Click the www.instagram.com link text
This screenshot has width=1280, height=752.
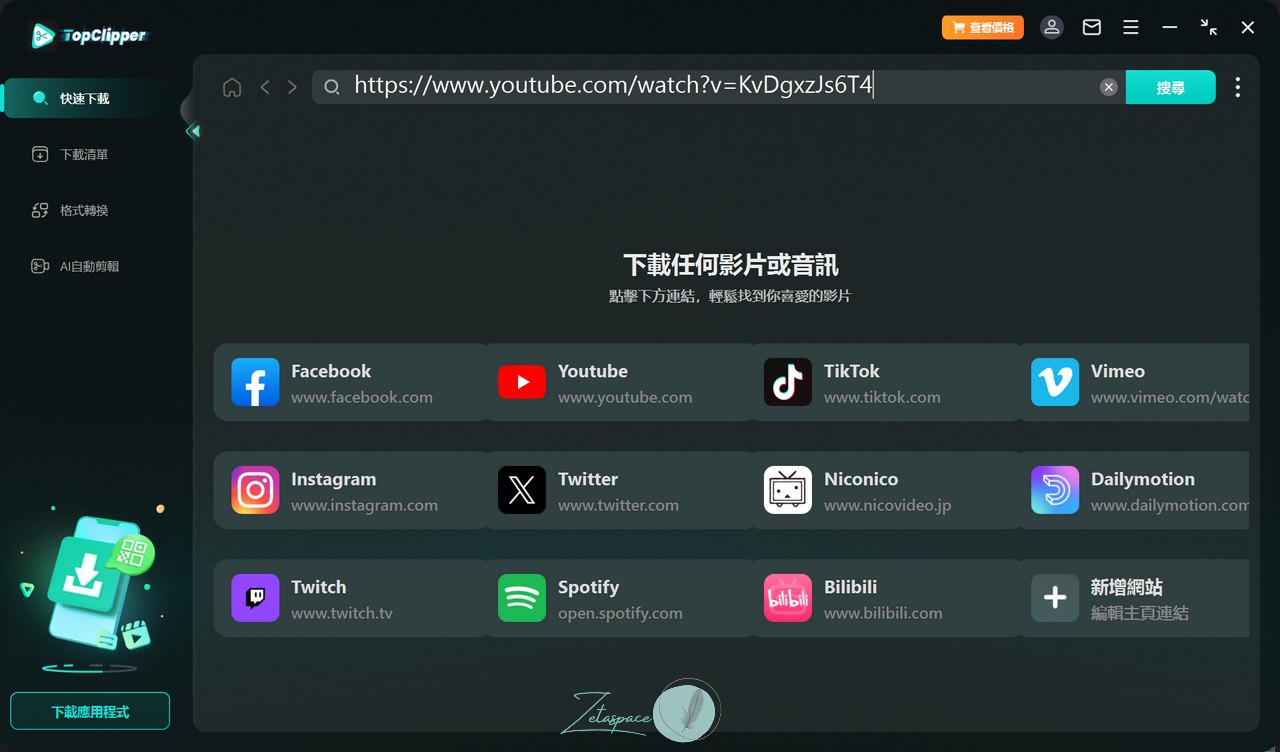364,505
